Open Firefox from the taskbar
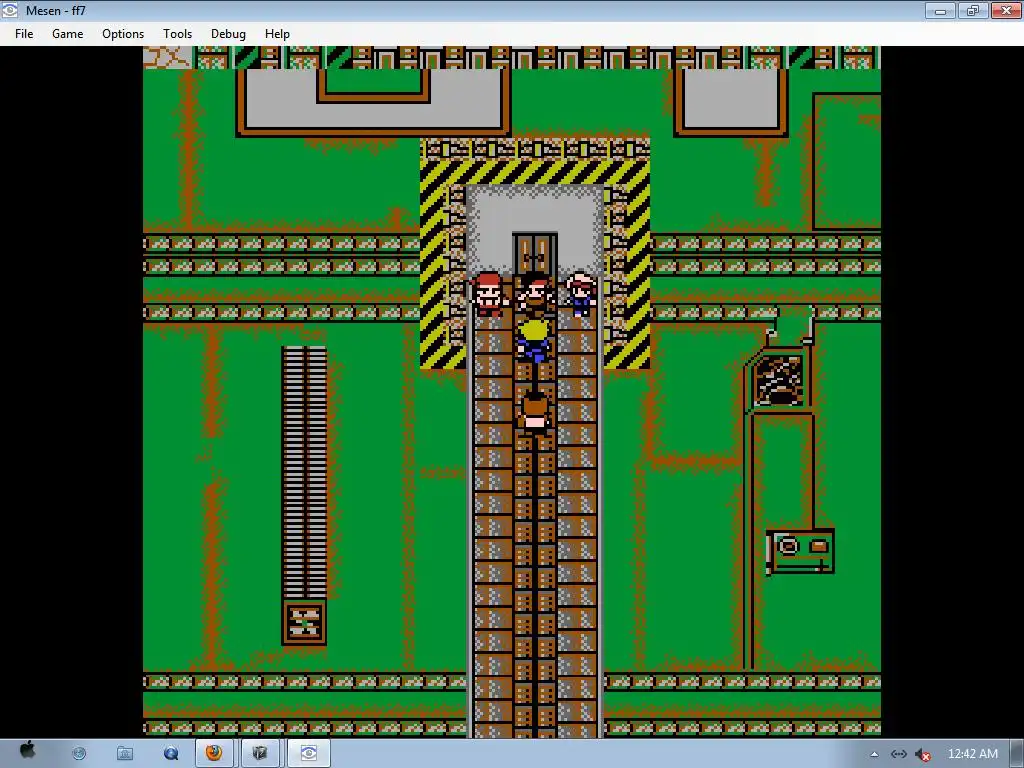The image size is (1024, 768). tap(214, 753)
